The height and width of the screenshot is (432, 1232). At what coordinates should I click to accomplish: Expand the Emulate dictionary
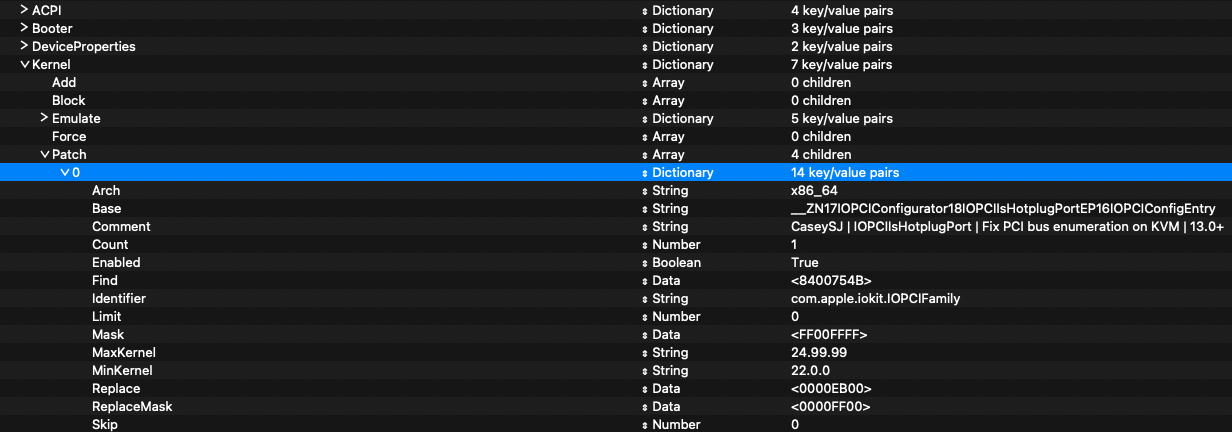coord(44,118)
